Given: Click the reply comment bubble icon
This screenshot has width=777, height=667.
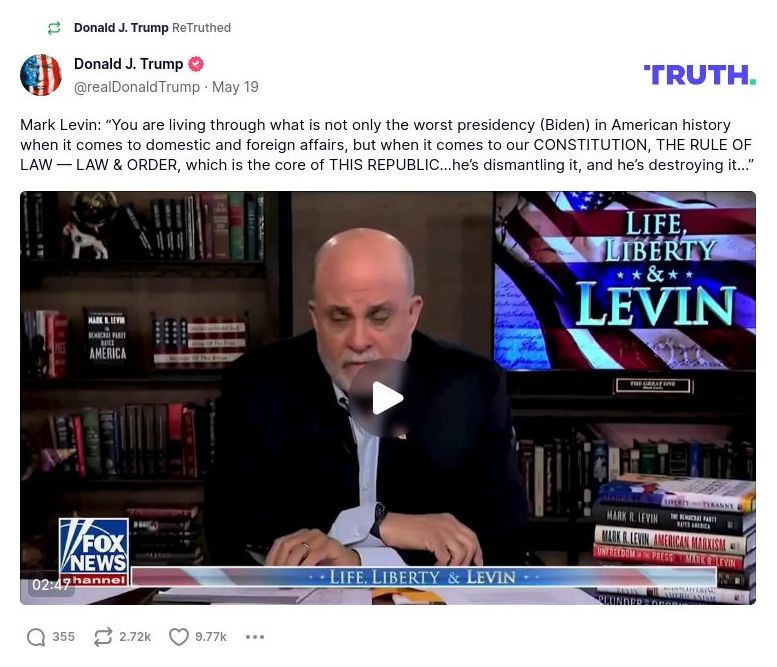Looking at the screenshot, I should pyautogui.click(x=36, y=637).
